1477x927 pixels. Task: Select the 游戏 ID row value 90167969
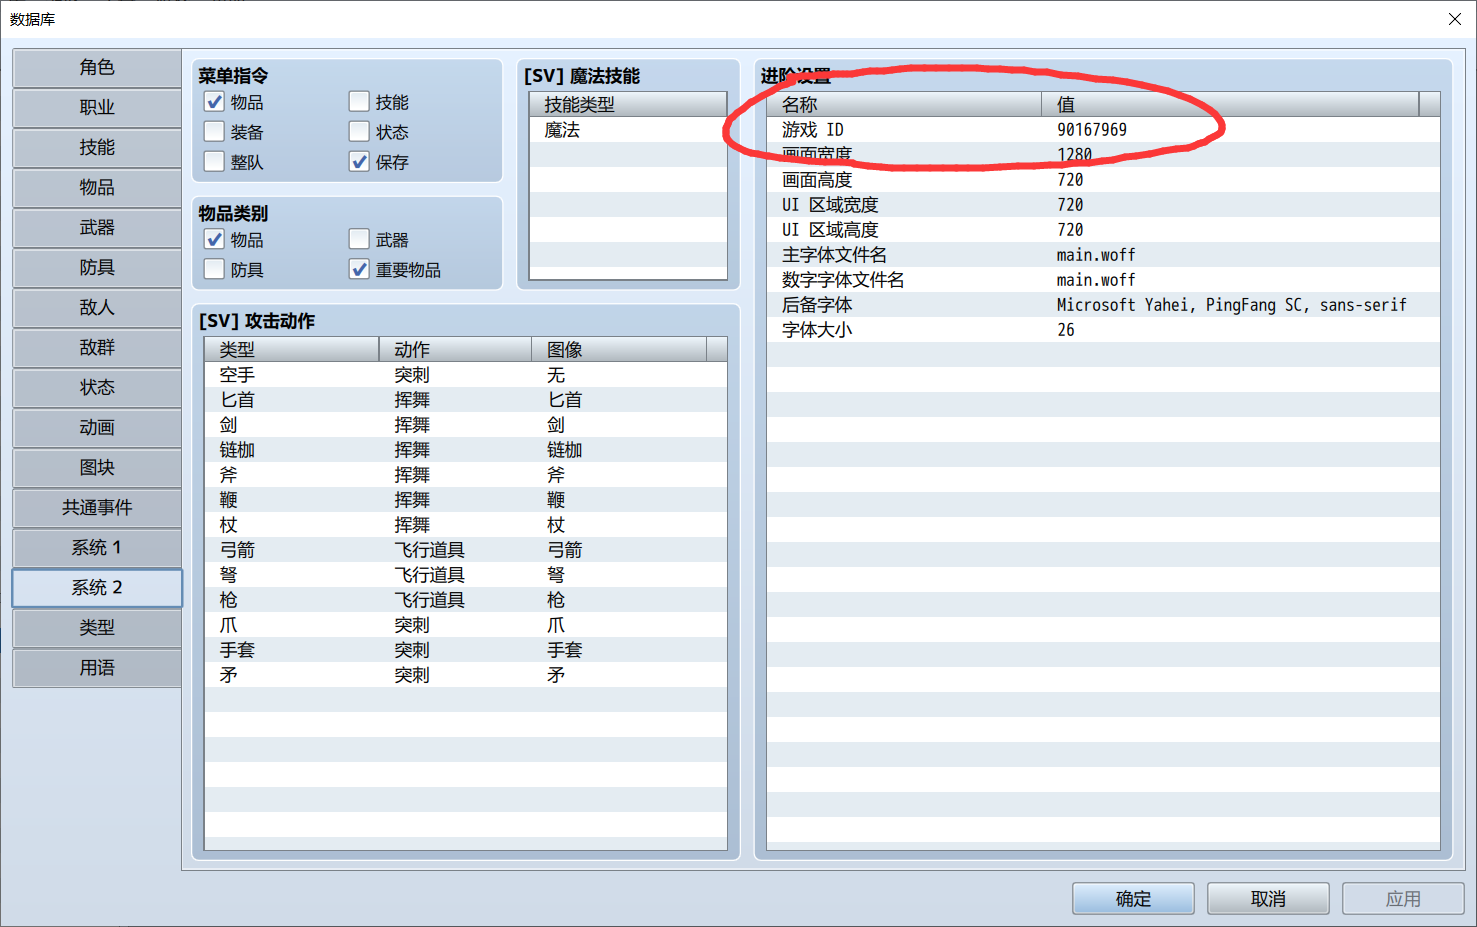click(x=1103, y=130)
